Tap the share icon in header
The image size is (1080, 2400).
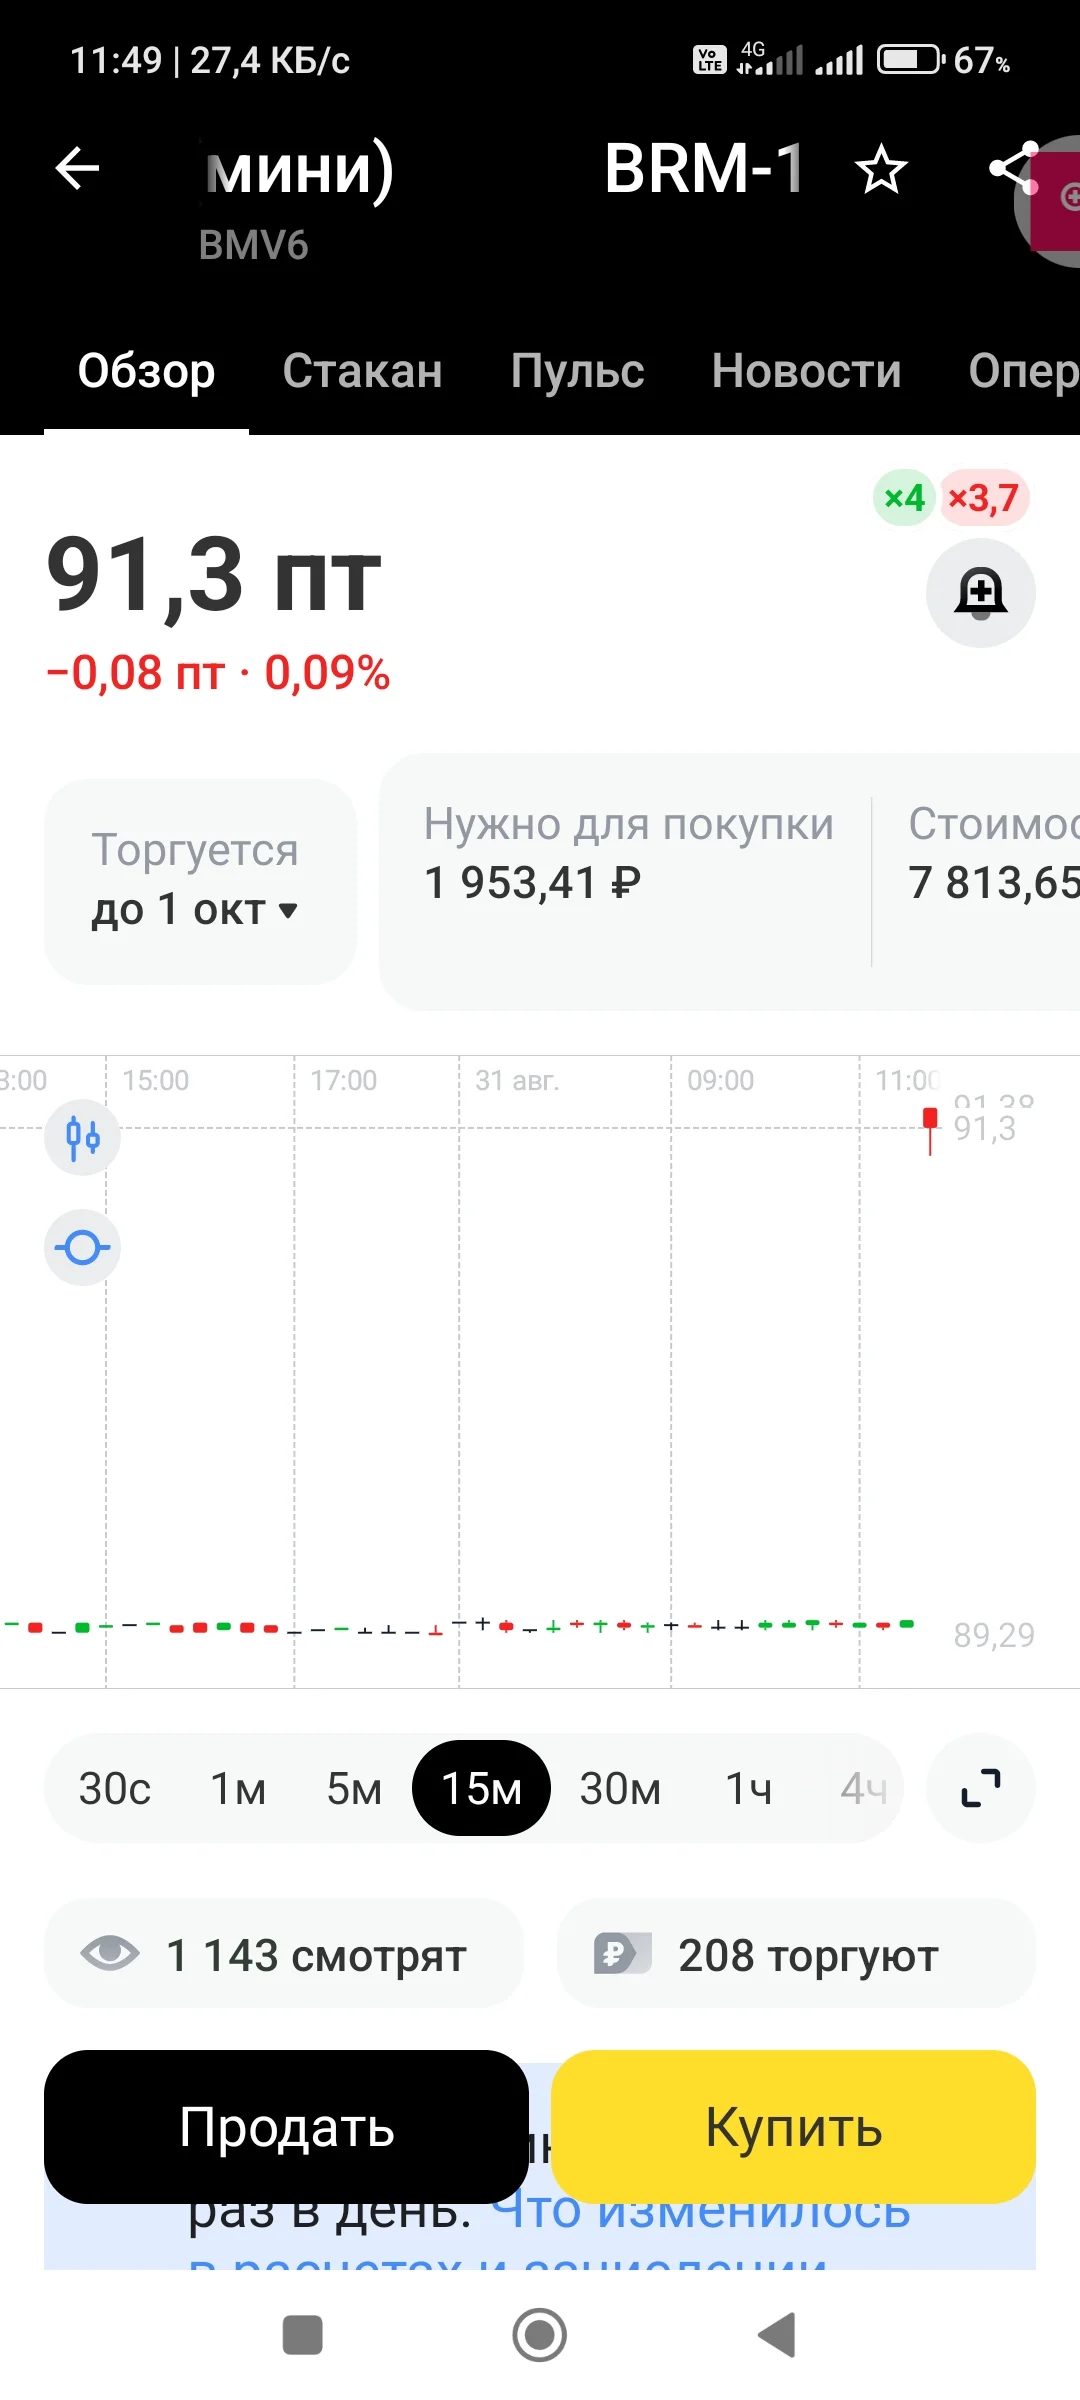(x=1013, y=168)
